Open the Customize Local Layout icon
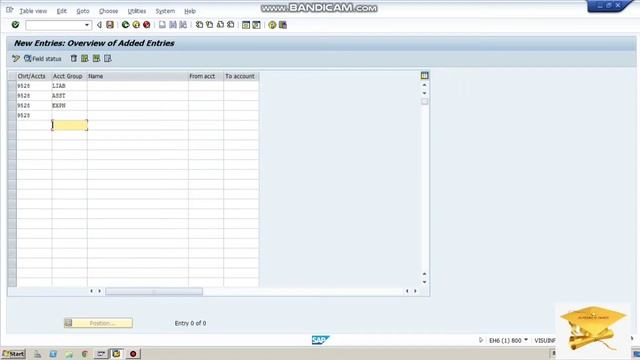 283,25
